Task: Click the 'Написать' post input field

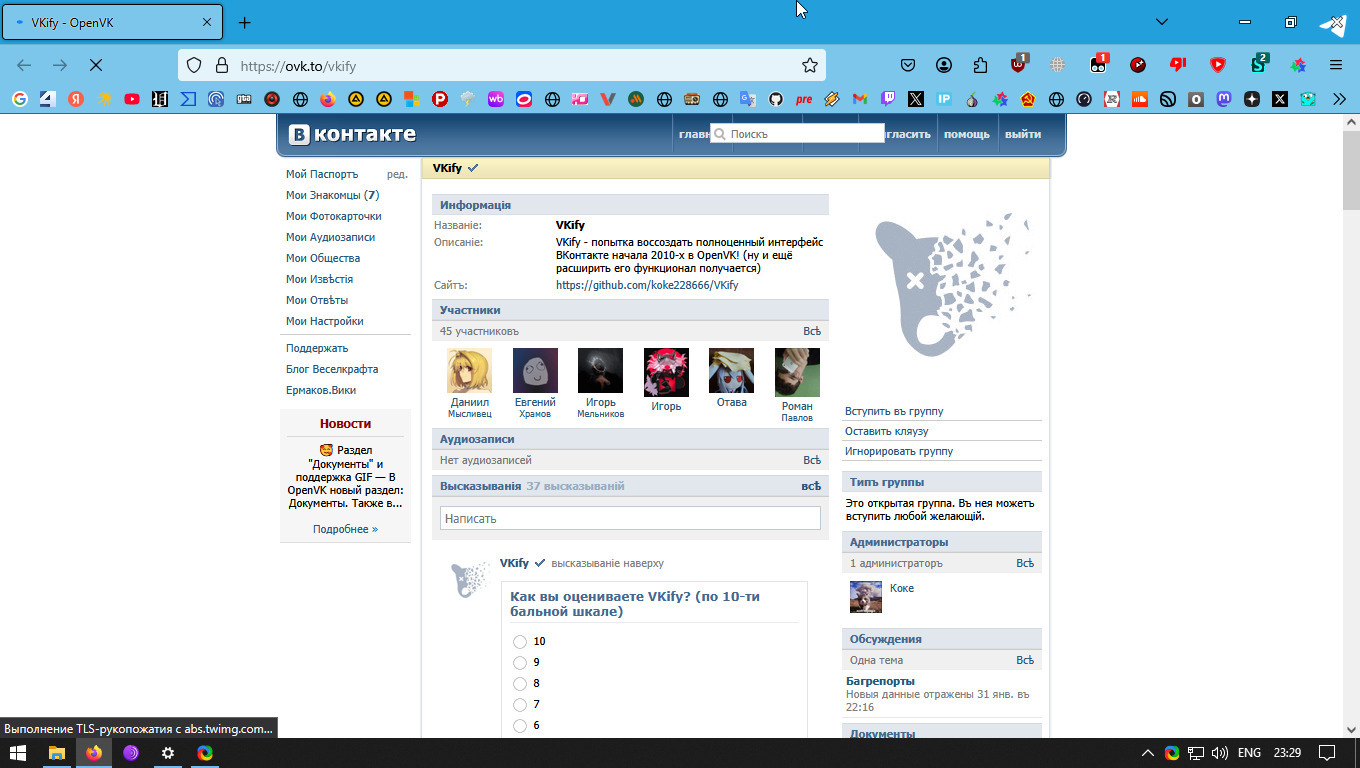Action: coord(630,518)
